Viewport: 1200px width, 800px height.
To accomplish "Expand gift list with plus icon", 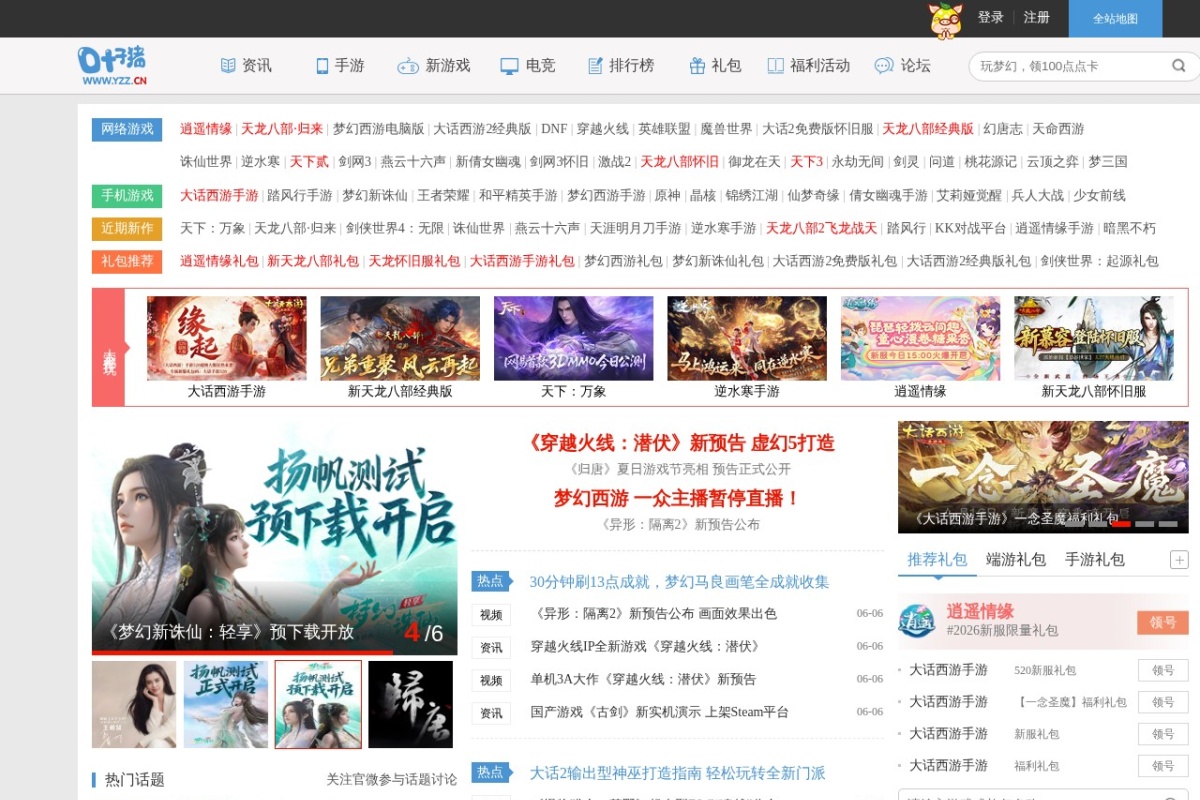I will point(1179,560).
